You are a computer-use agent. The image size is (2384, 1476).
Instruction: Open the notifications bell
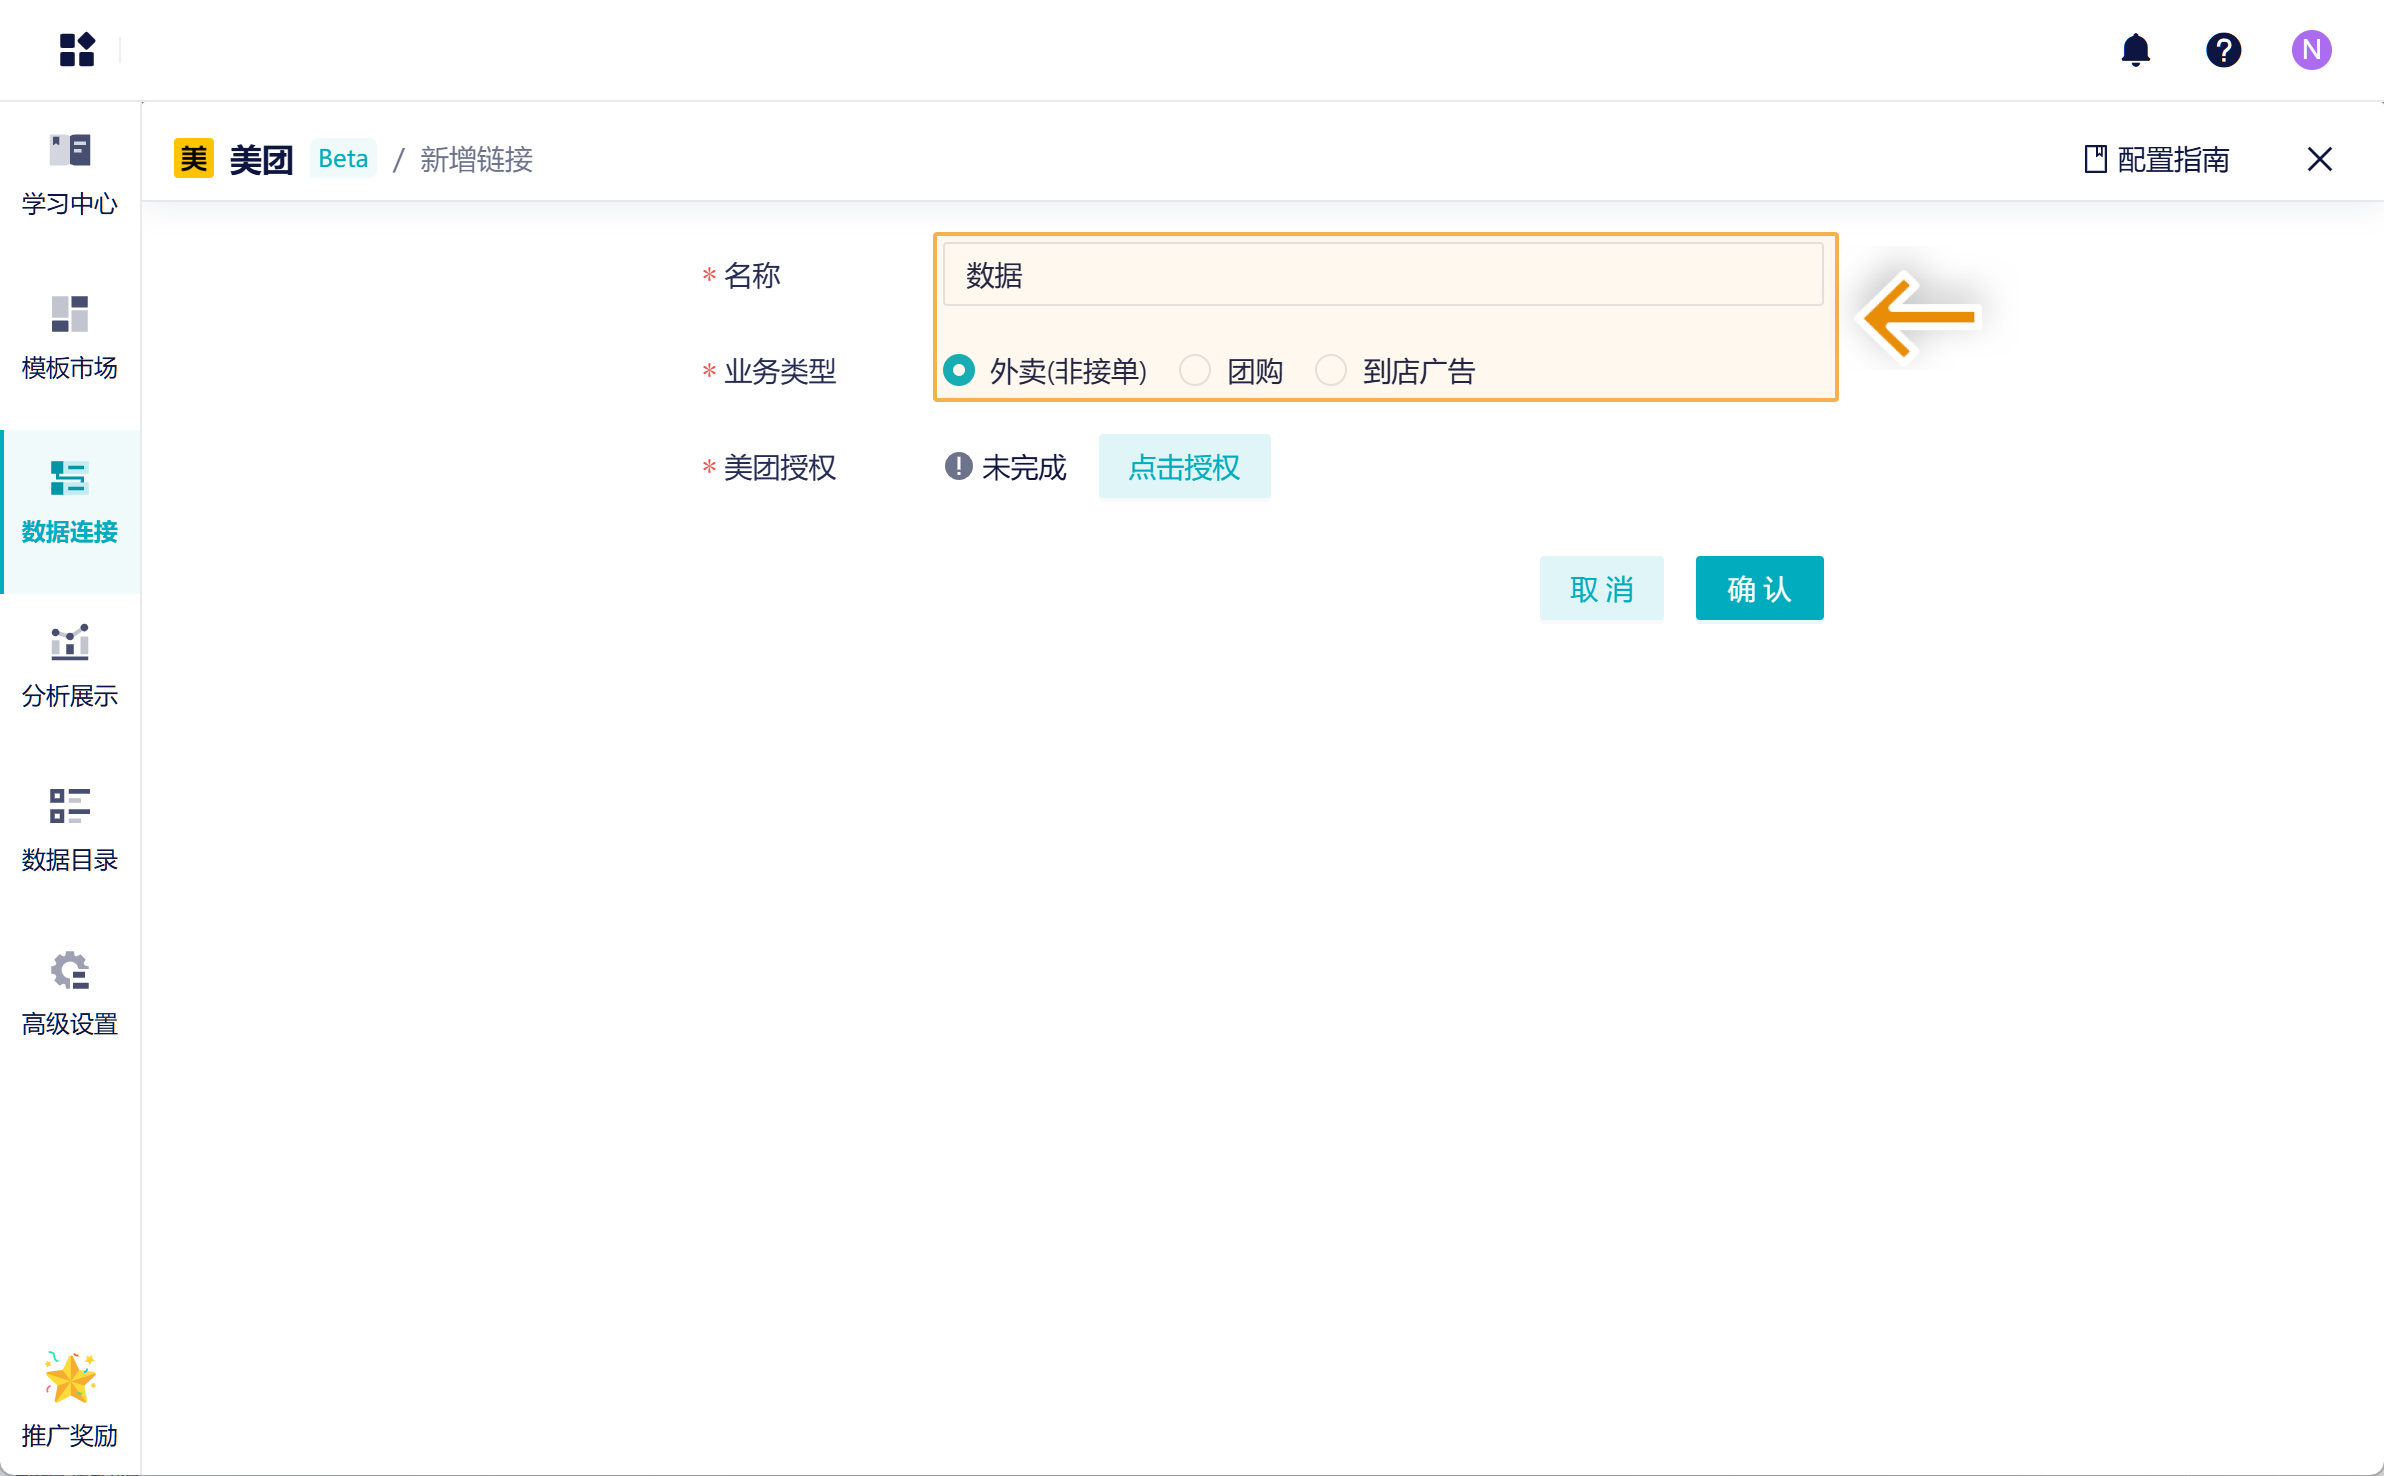click(2135, 49)
